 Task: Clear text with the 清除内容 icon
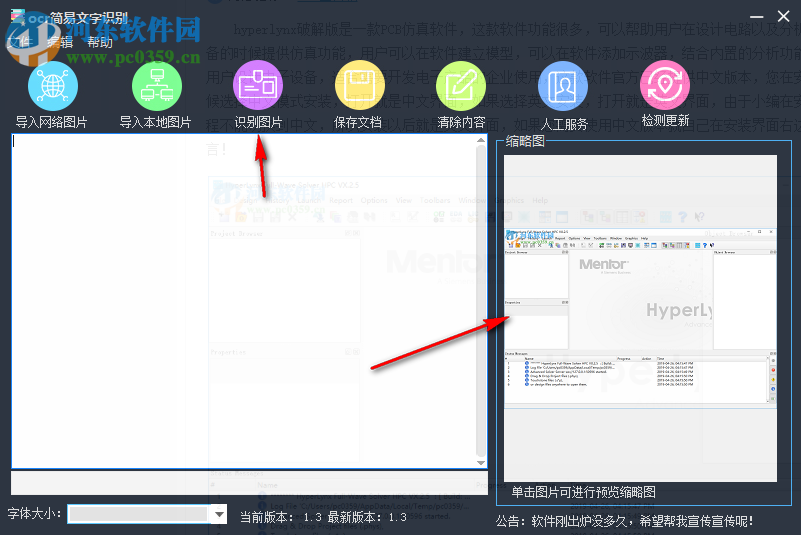[x=461, y=86]
